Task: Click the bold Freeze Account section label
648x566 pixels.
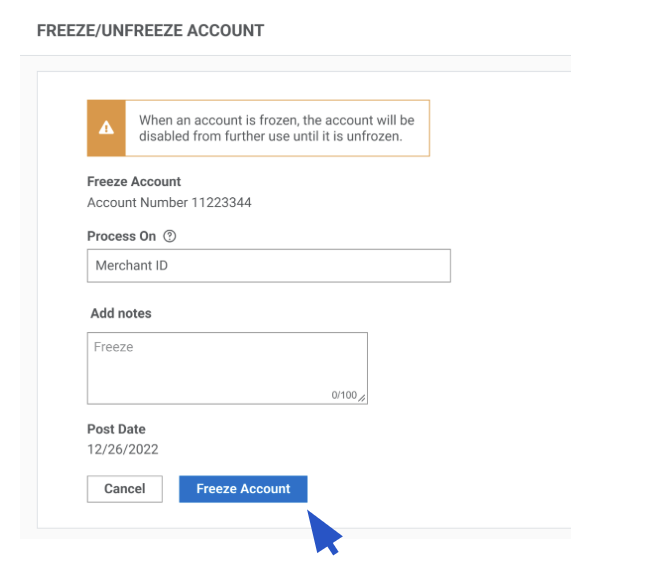Action: (134, 182)
